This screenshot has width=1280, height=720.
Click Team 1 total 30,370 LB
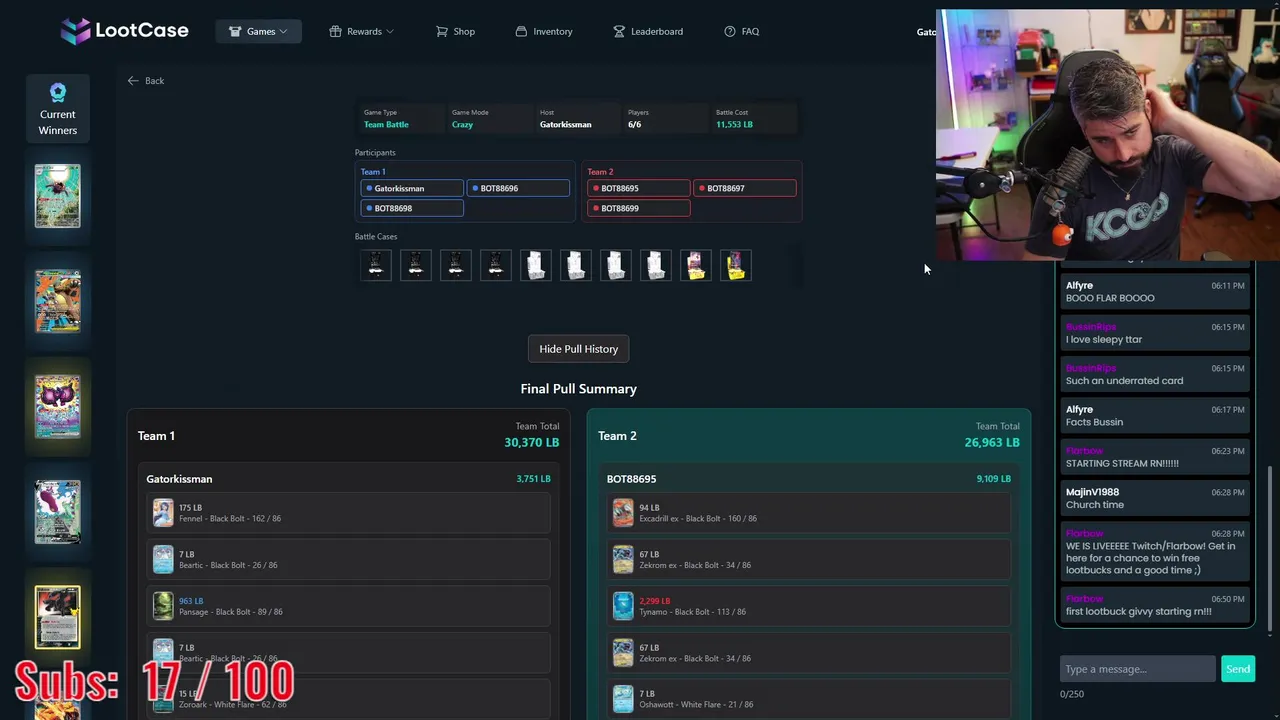pyautogui.click(x=531, y=442)
